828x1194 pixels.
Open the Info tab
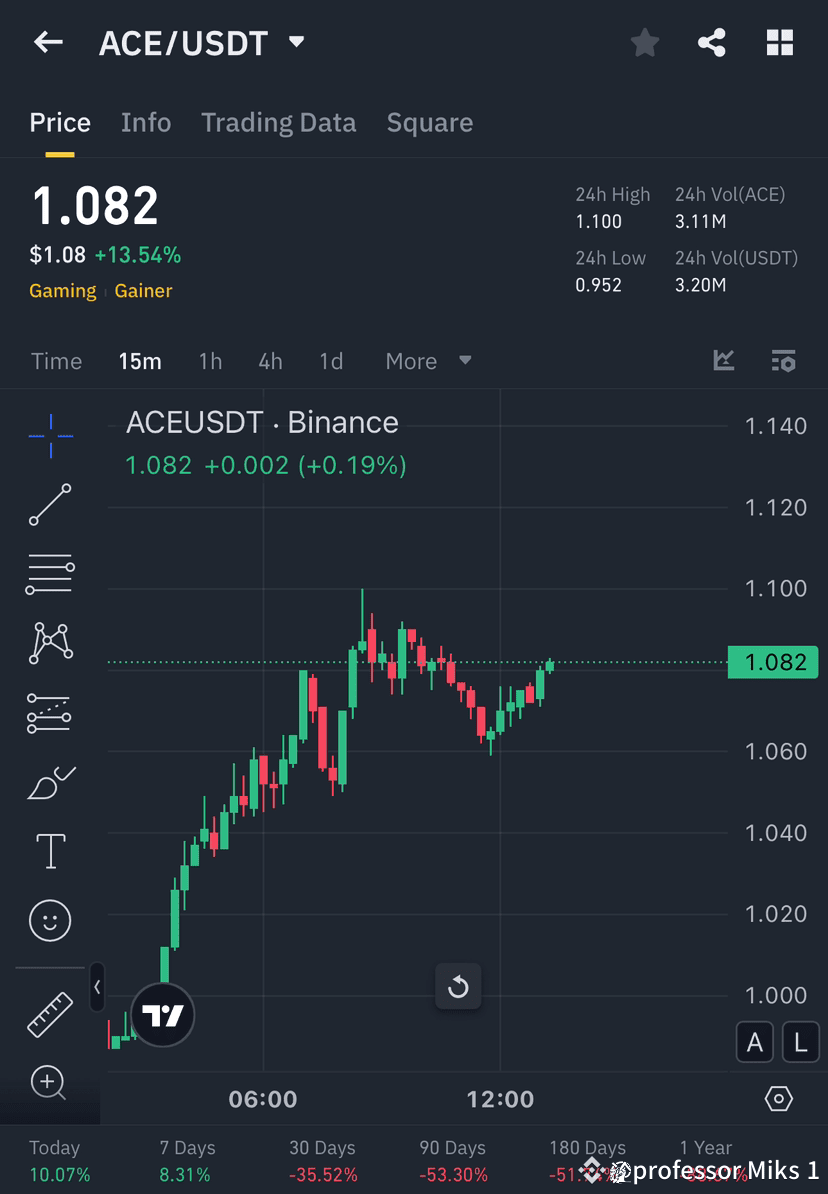[x=146, y=122]
